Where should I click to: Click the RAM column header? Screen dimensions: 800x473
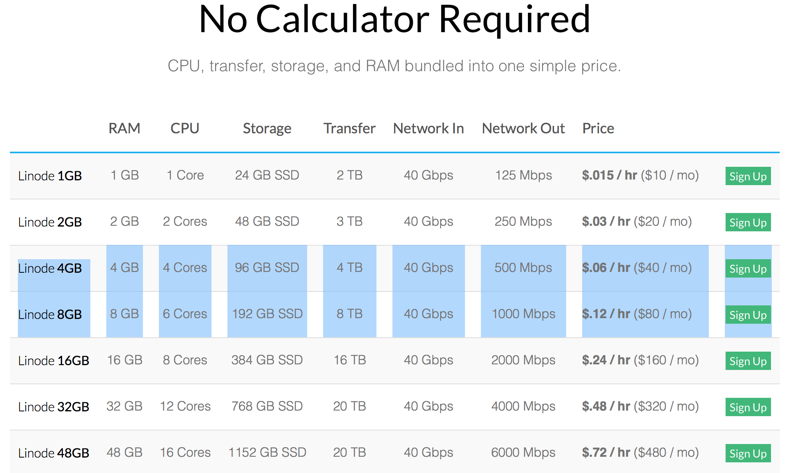pyautogui.click(x=124, y=128)
